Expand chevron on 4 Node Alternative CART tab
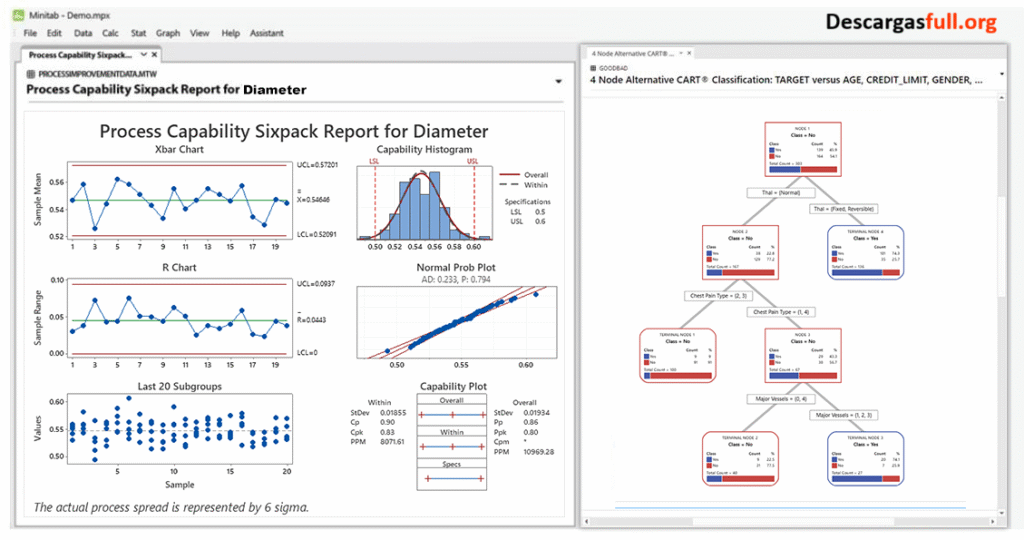 coord(680,54)
